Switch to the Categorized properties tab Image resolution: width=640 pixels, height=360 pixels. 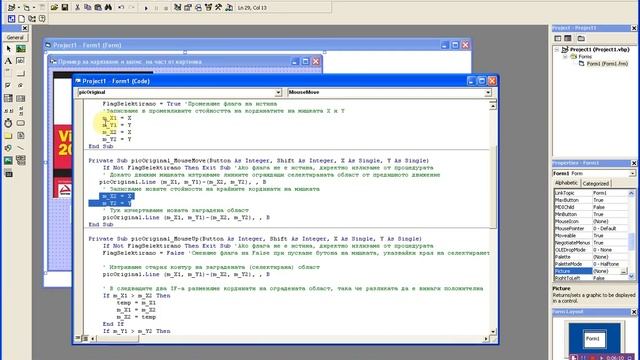point(596,183)
